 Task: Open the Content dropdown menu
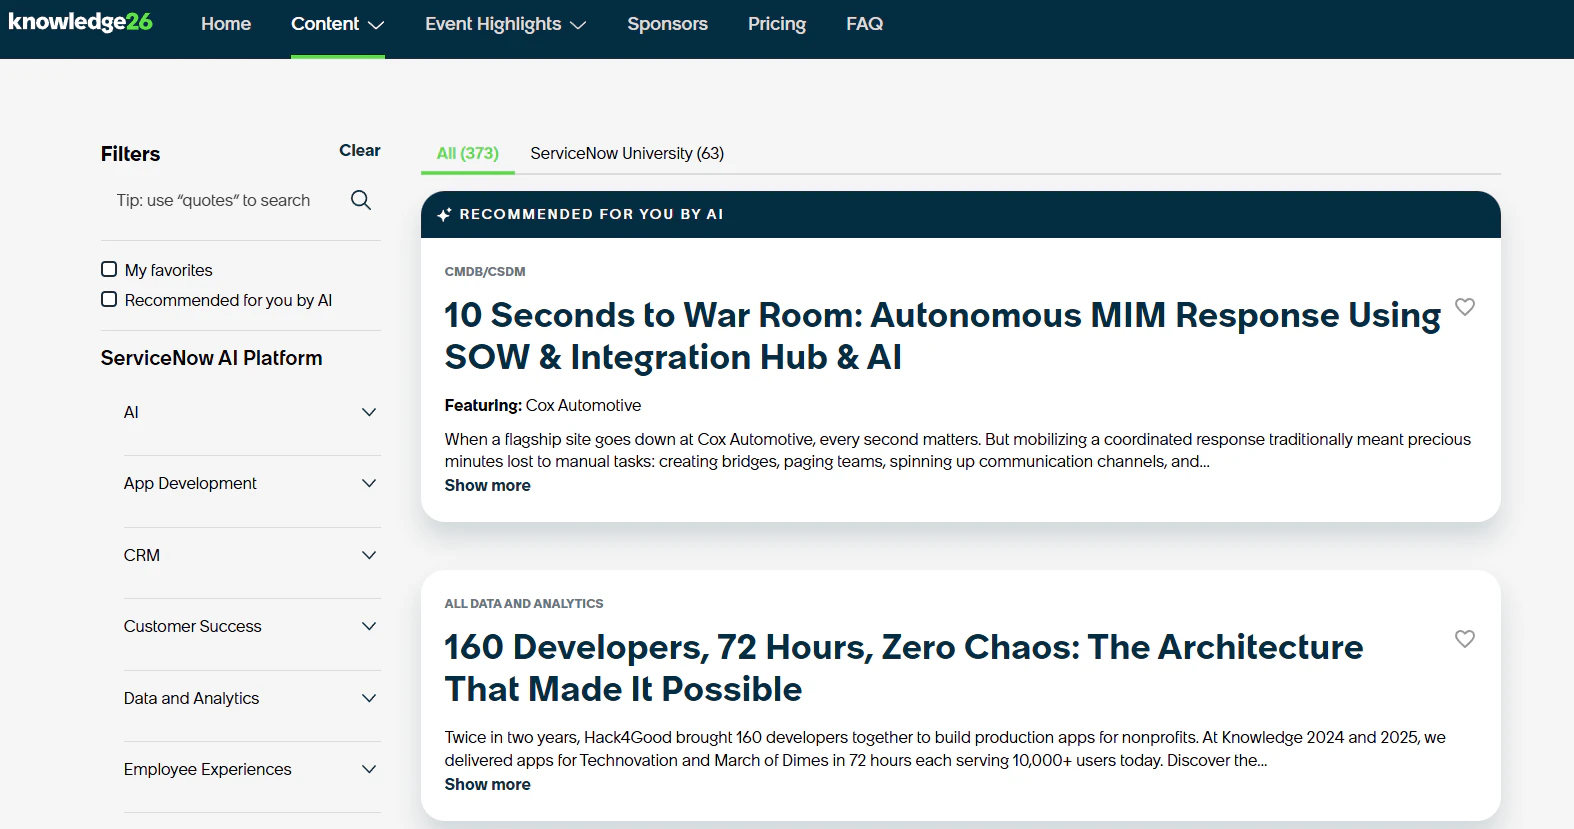click(x=338, y=24)
